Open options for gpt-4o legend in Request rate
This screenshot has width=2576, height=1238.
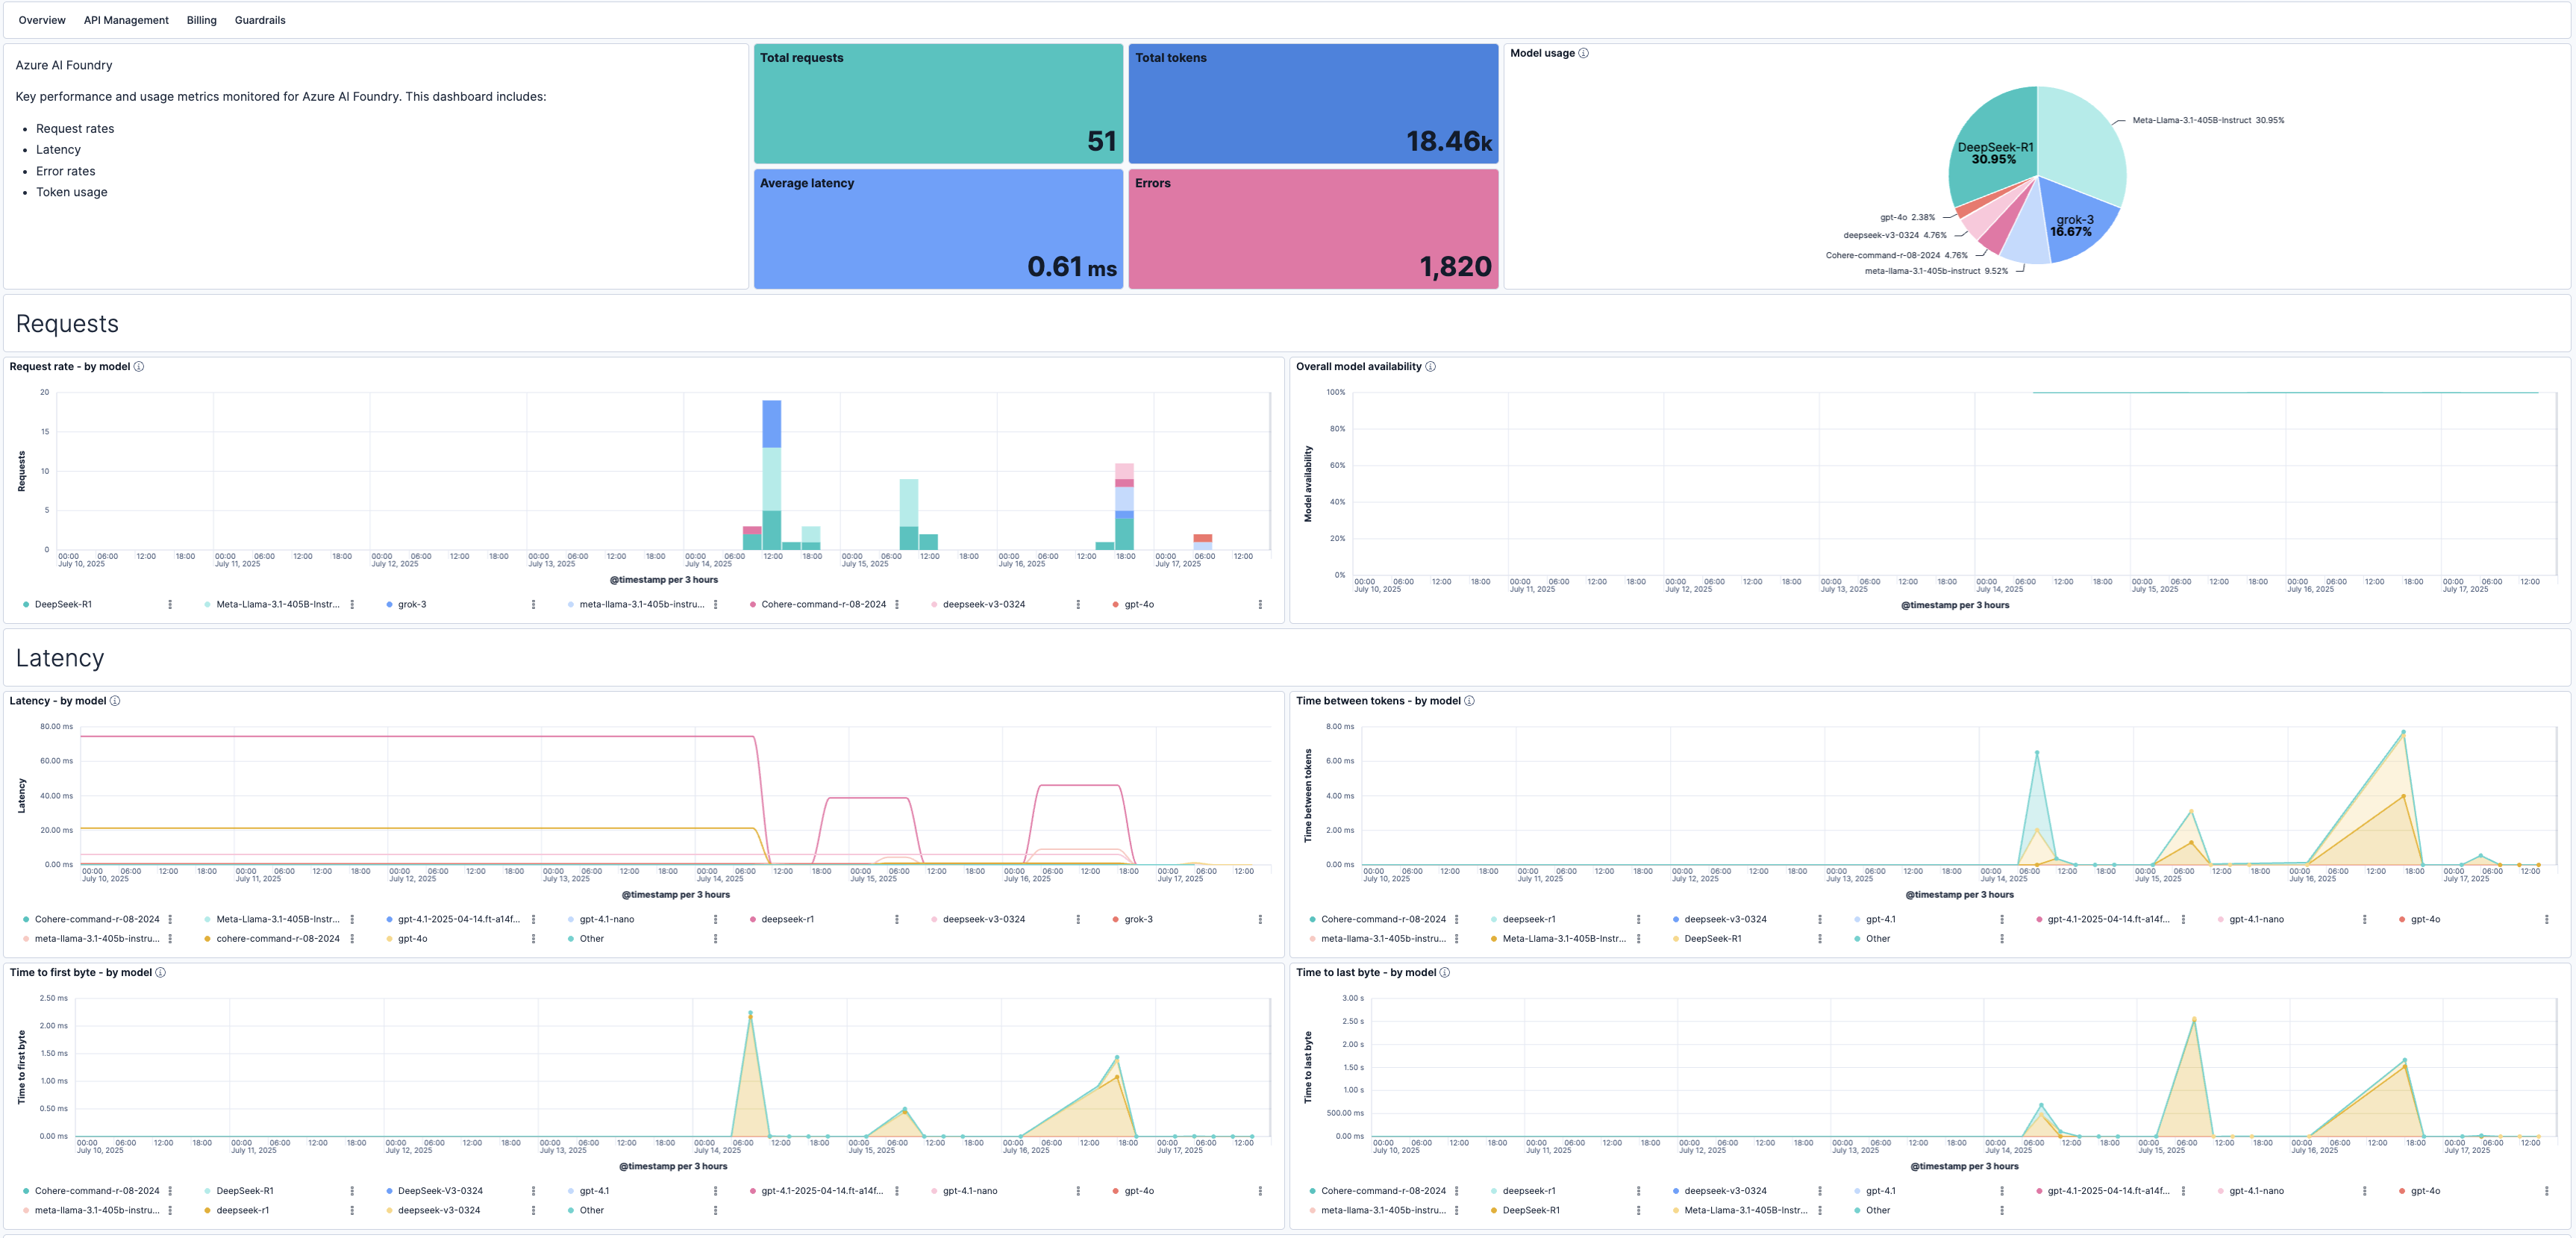pos(1260,605)
